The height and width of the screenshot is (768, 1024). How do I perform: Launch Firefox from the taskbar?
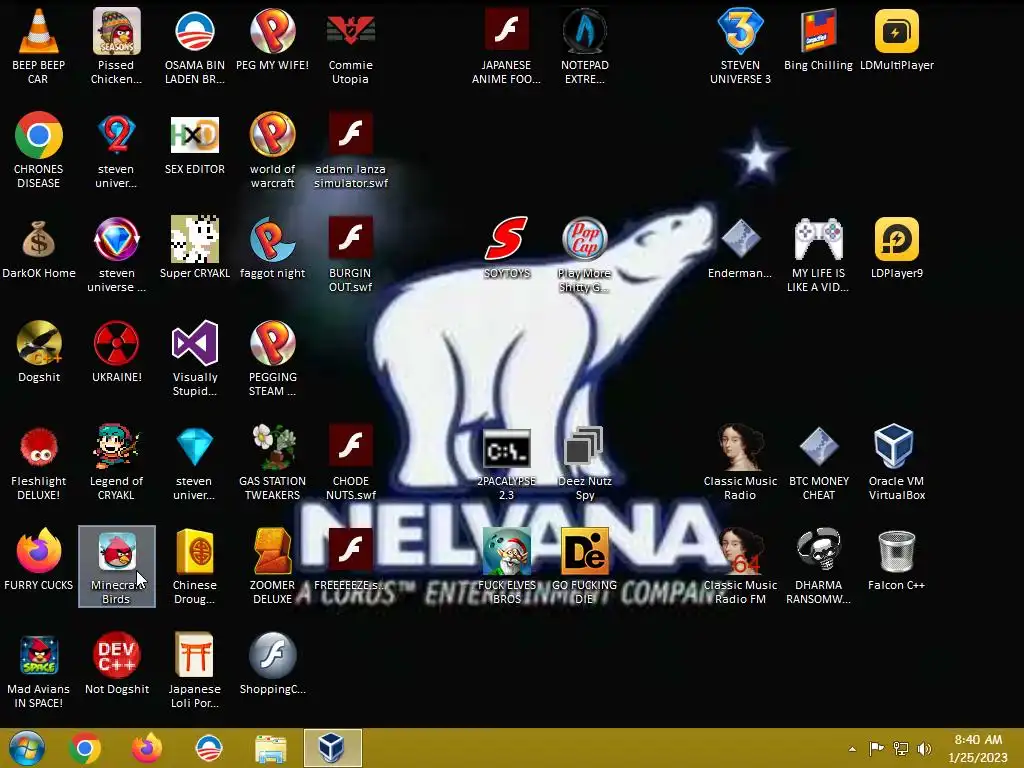point(147,748)
